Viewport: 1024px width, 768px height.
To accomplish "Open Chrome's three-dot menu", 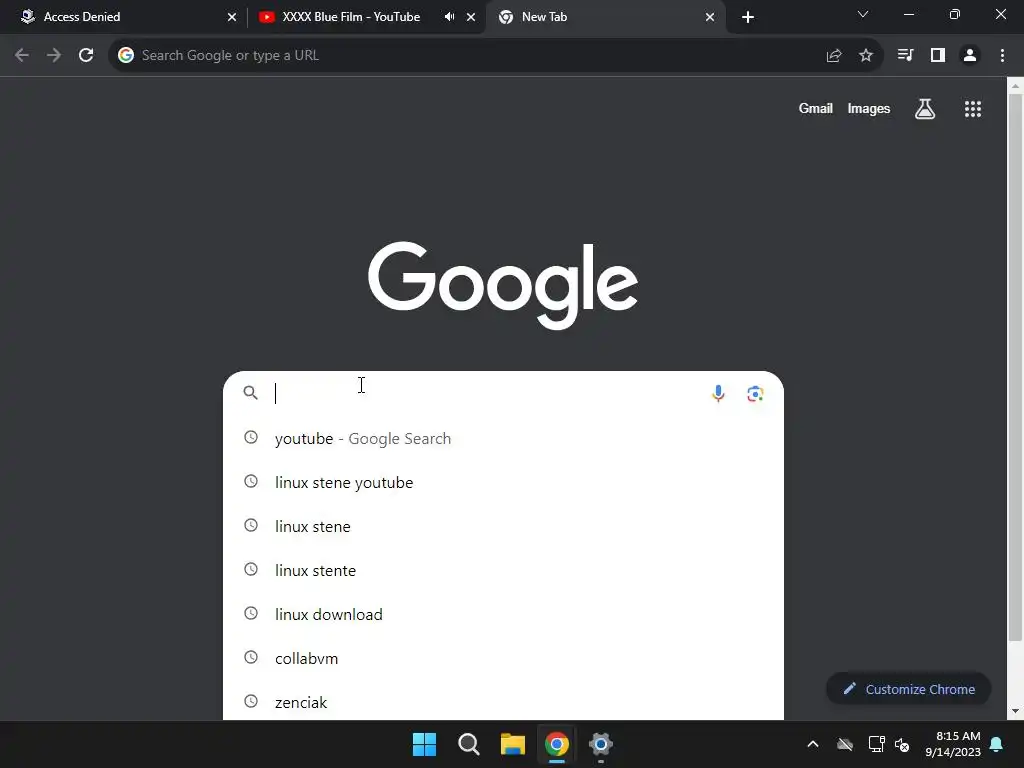I will (x=1002, y=56).
